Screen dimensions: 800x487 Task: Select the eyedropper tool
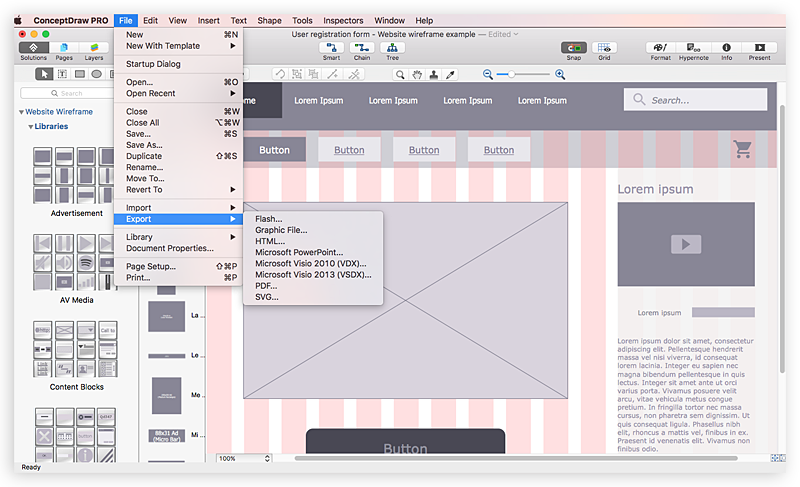pos(450,75)
